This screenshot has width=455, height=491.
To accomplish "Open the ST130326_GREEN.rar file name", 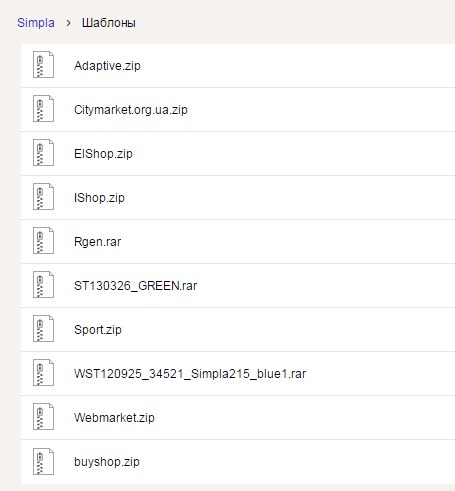I will (135, 286).
